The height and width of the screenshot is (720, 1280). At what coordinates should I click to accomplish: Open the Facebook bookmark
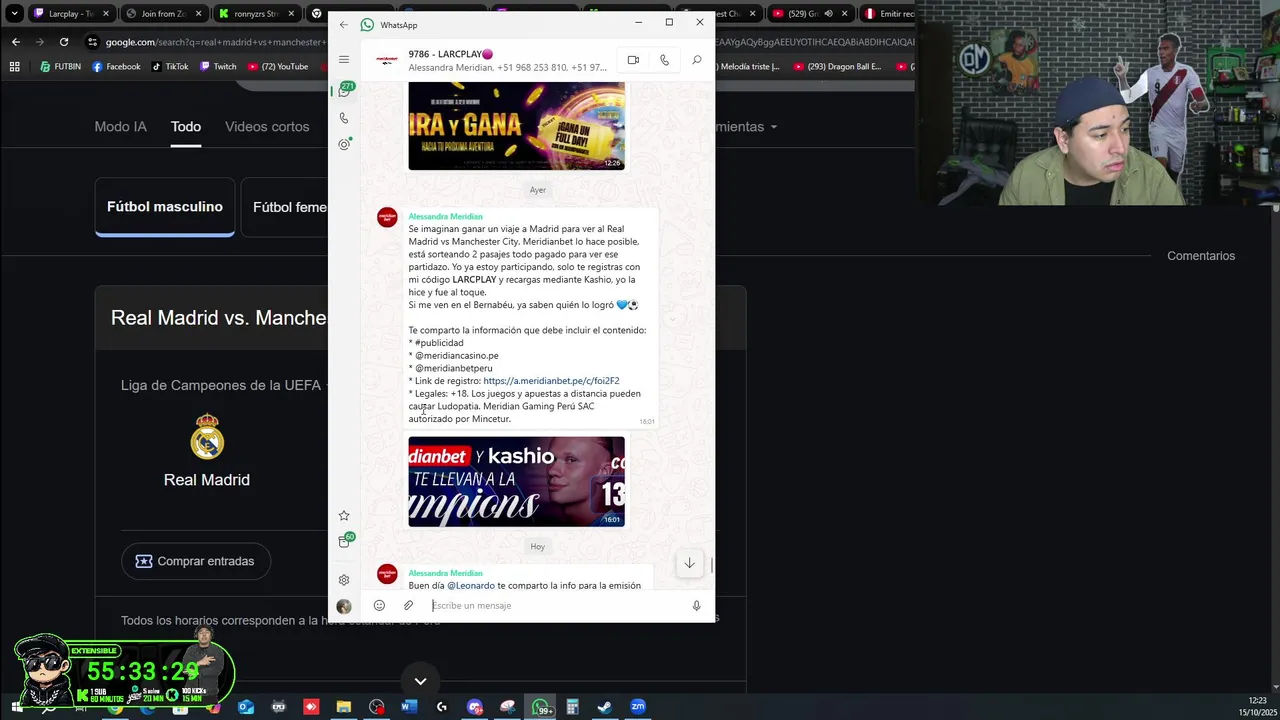click(116, 67)
